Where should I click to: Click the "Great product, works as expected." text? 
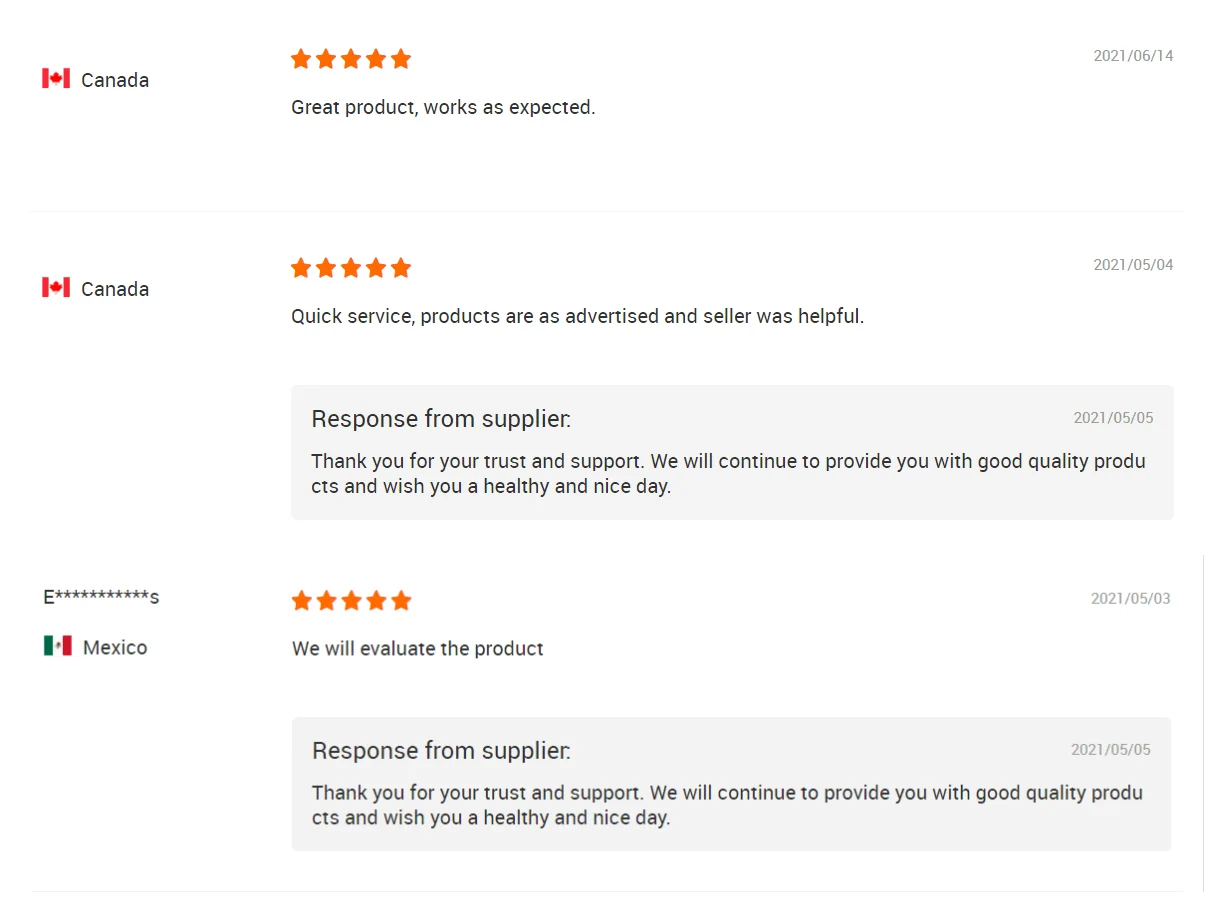point(443,107)
